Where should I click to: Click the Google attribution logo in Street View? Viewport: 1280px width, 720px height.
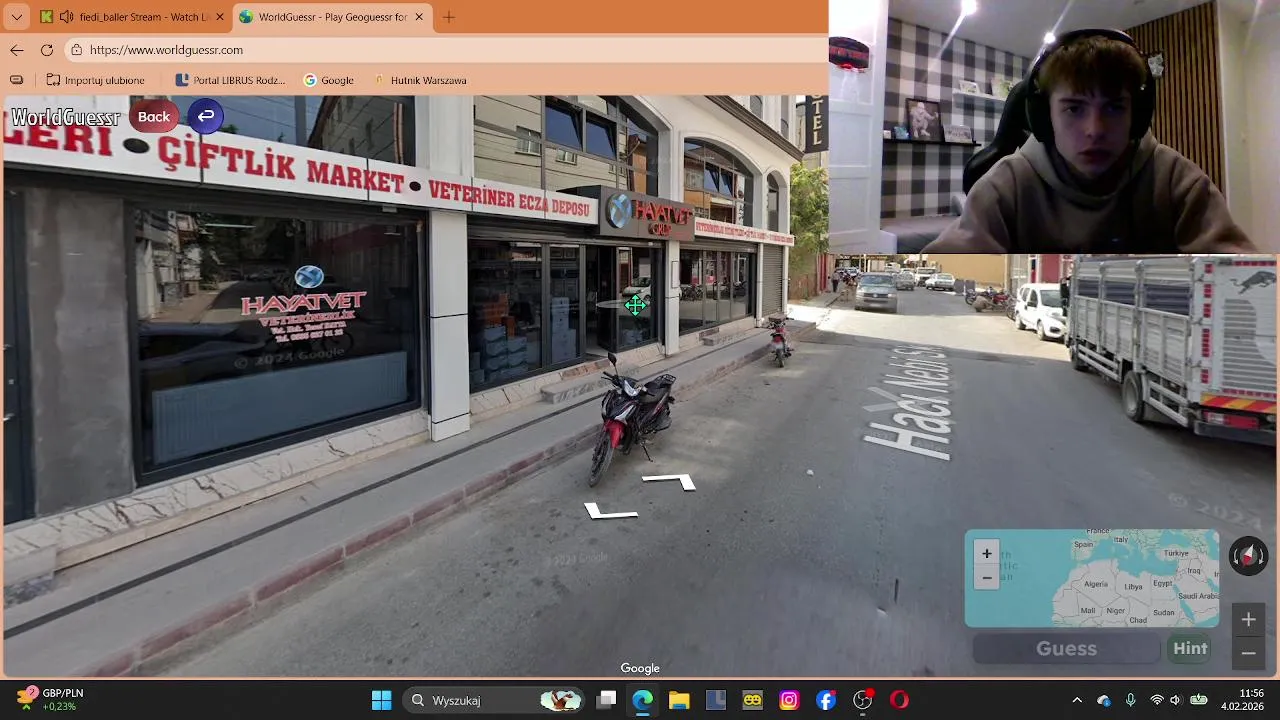[640, 668]
